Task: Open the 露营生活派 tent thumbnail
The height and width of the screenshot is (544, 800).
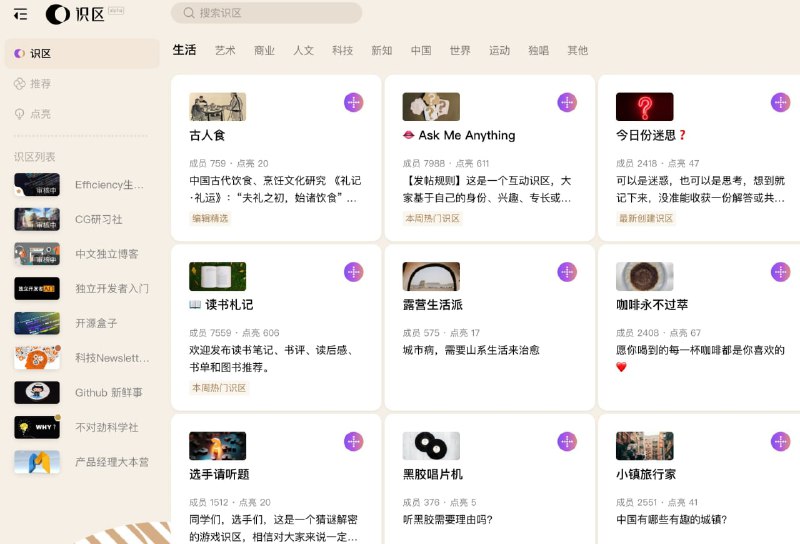Action: (431, 276)
